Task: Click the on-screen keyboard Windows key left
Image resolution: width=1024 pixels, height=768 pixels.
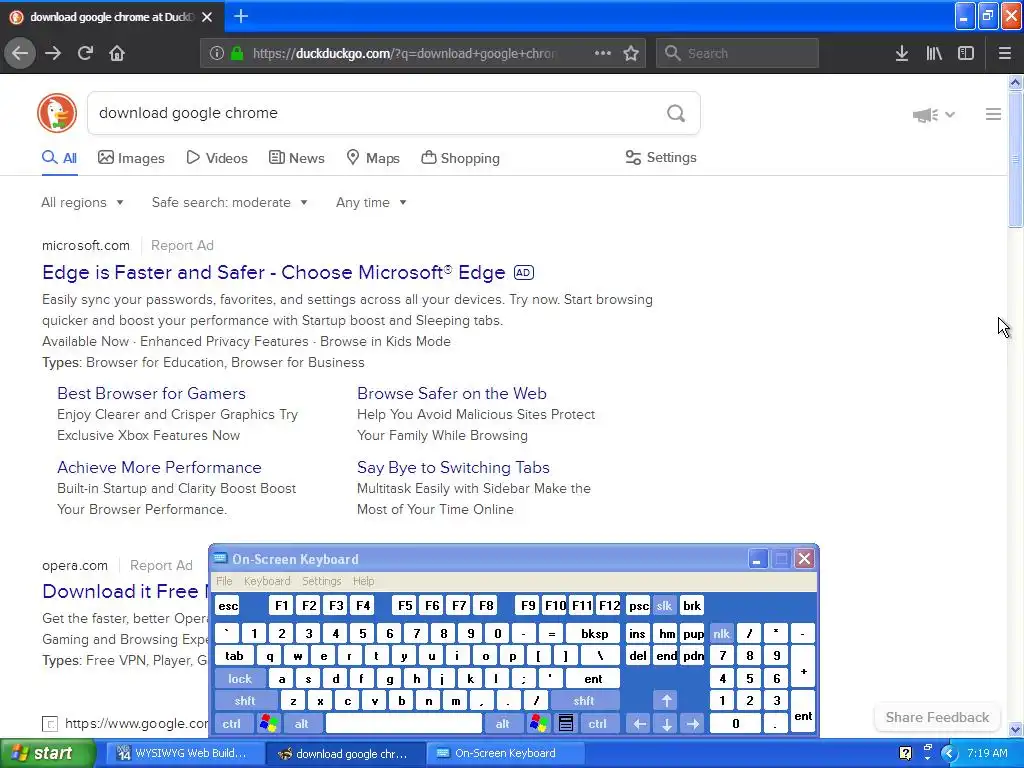Action: pos(269,724)
